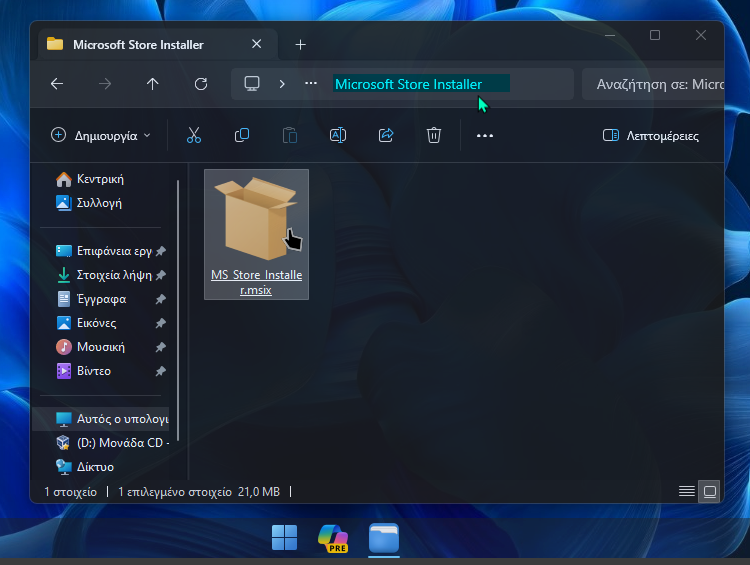
Task: Cut the selected file with scissors icon
Action: [x=194, y=135]
